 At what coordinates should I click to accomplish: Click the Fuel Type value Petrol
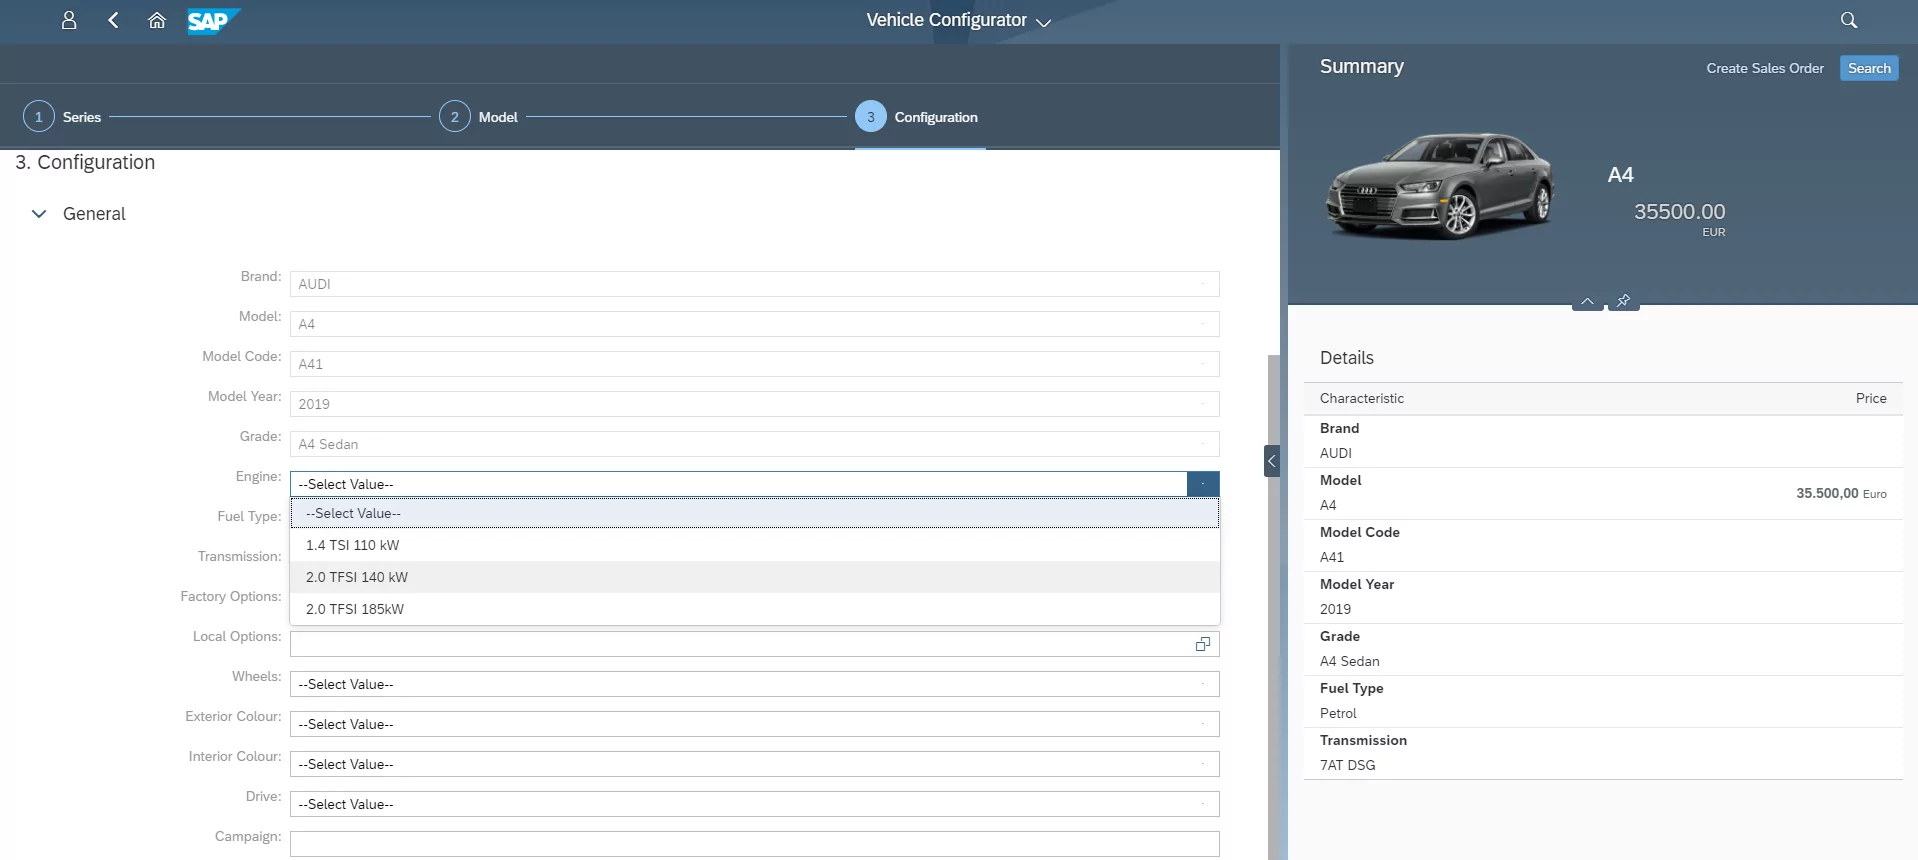pyautogui.click(x=1338, y=713)
